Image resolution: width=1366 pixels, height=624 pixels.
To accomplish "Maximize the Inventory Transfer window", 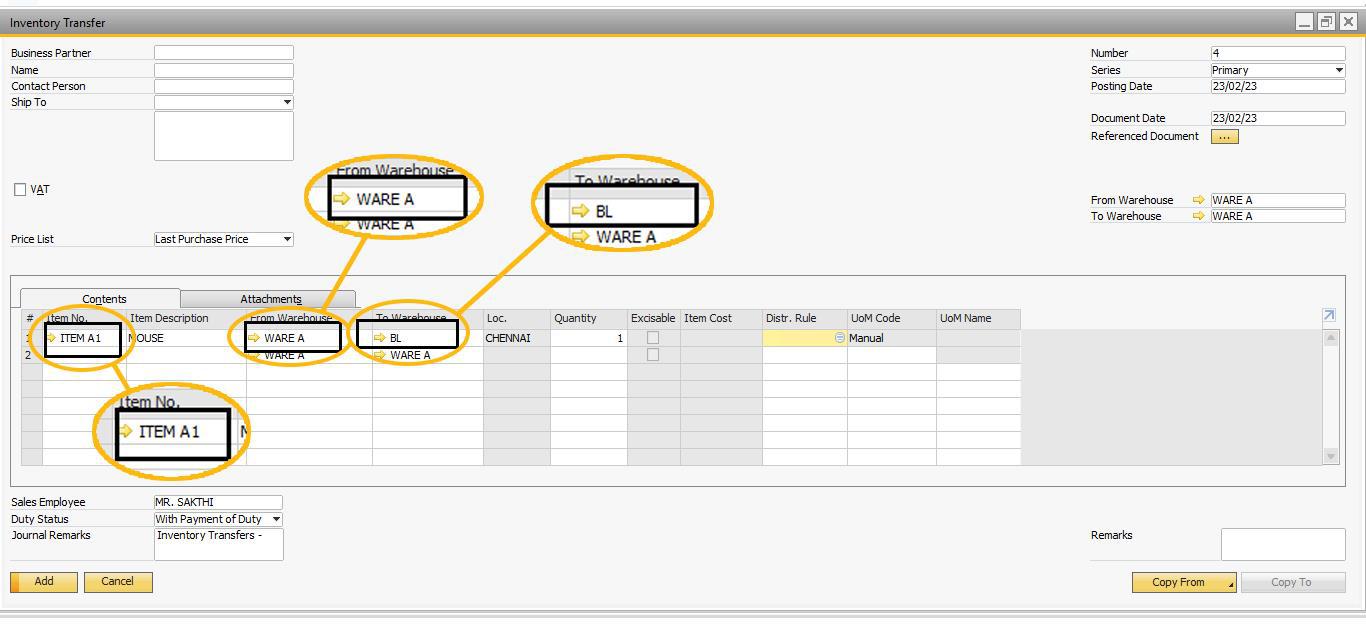I will (1326, 22).
